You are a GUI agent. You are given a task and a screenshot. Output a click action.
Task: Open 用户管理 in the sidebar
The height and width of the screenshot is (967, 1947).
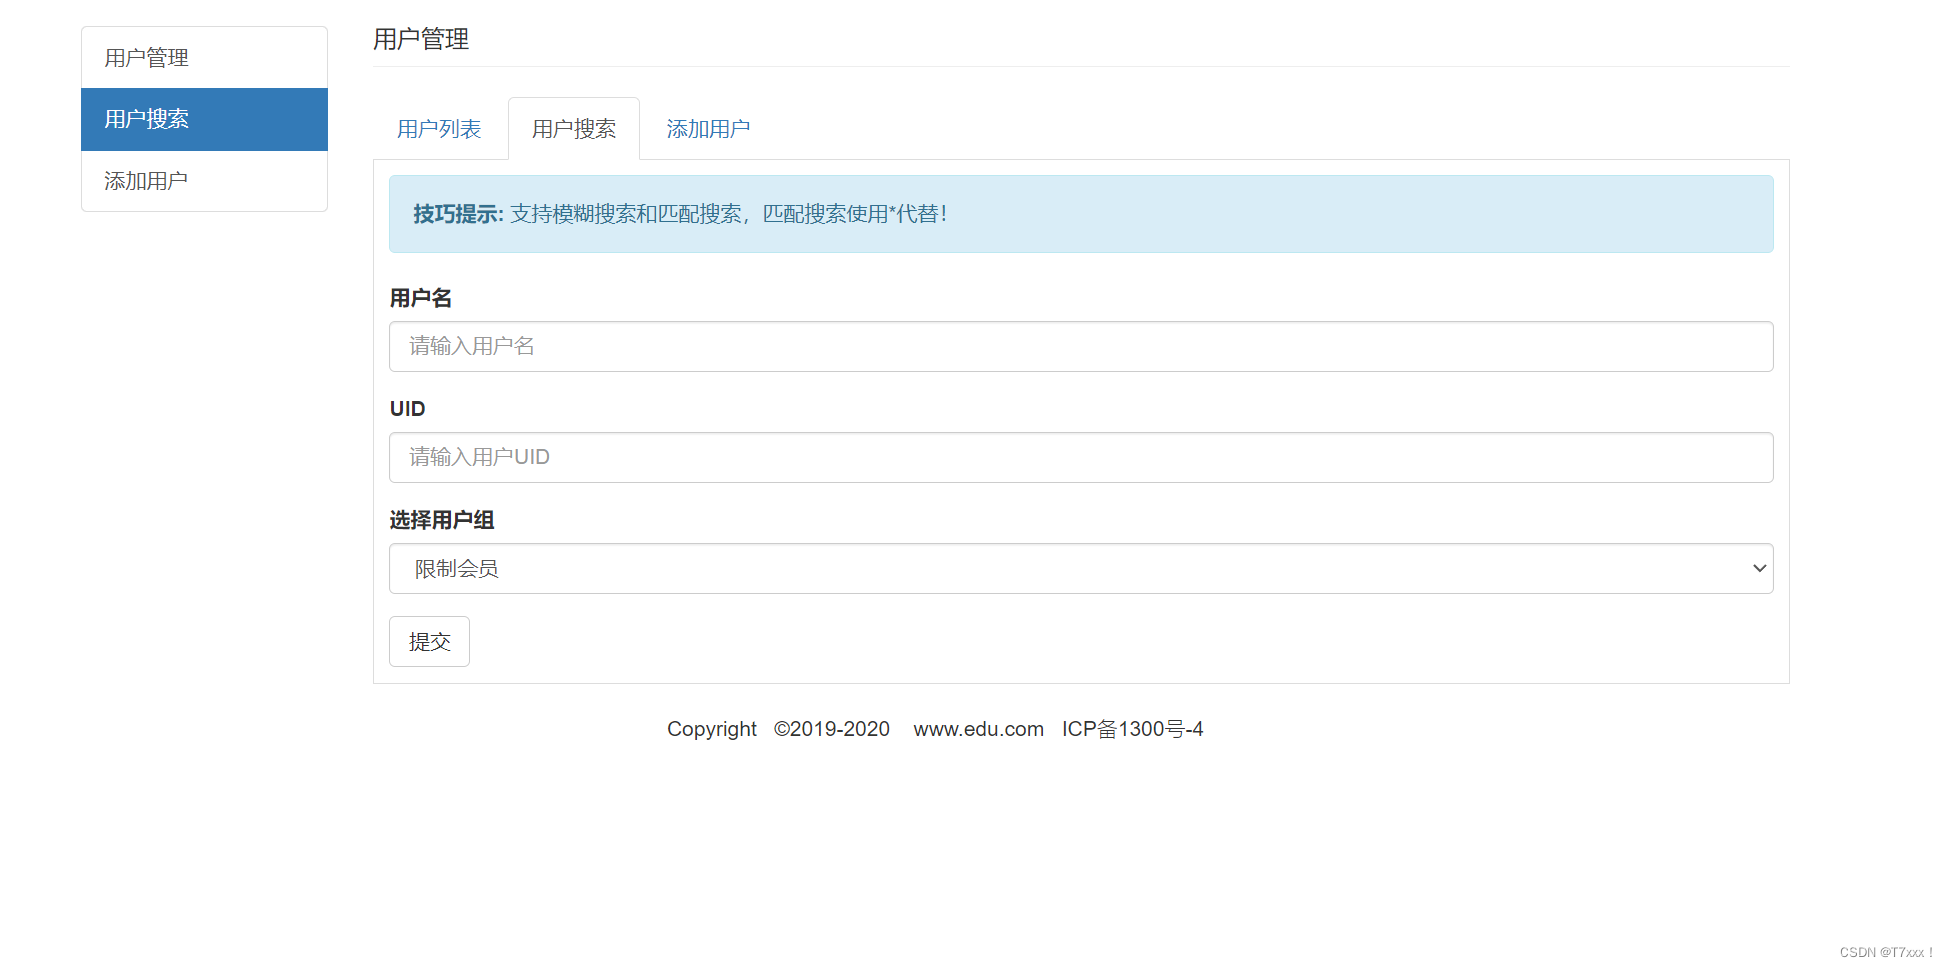[x=204, y=58]
